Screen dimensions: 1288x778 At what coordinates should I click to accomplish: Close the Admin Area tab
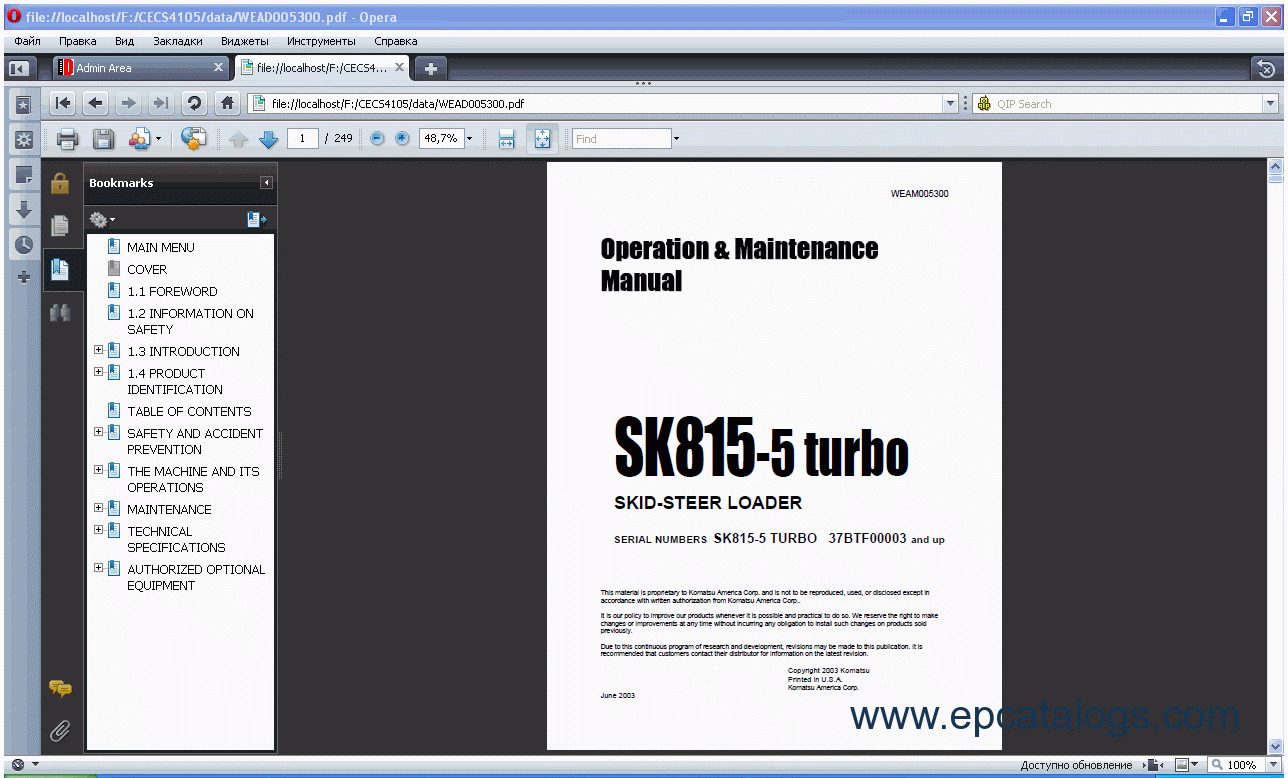tap(219, 68)
